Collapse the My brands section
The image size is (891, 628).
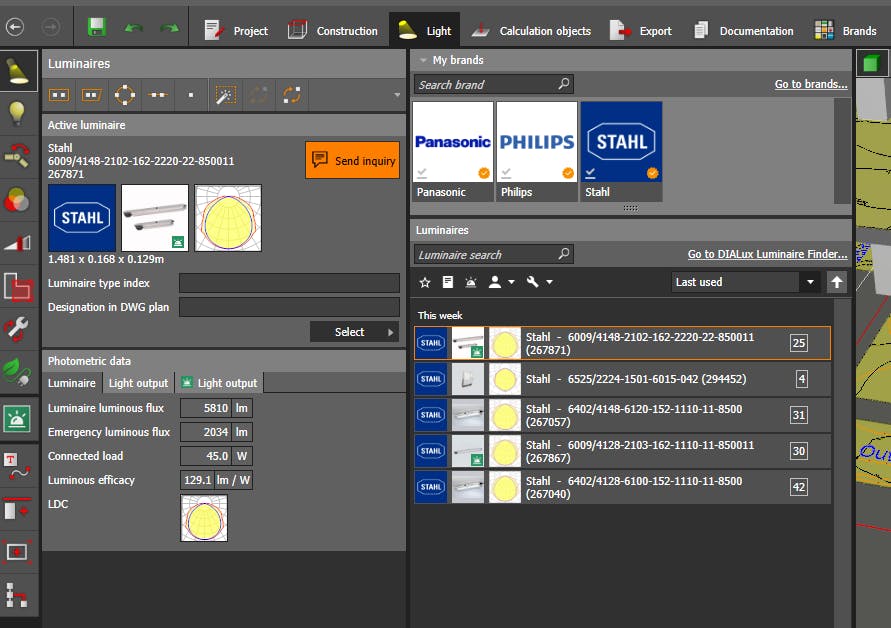(x=423, y=61)
